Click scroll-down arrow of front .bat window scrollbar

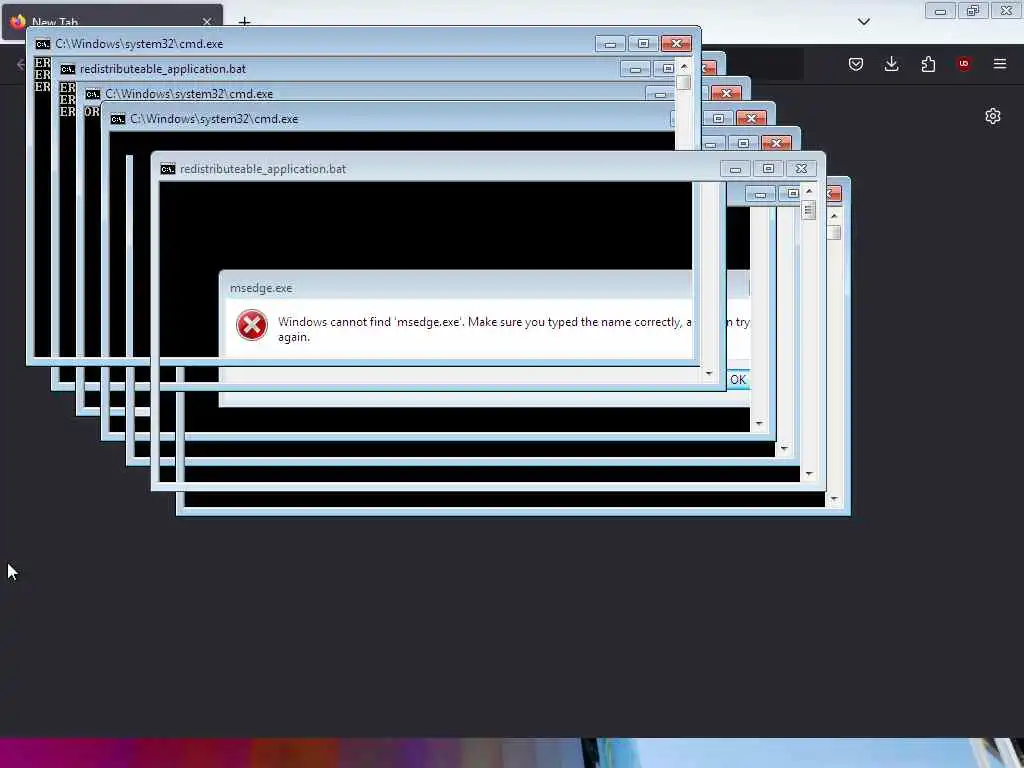[x=809, y=474]
